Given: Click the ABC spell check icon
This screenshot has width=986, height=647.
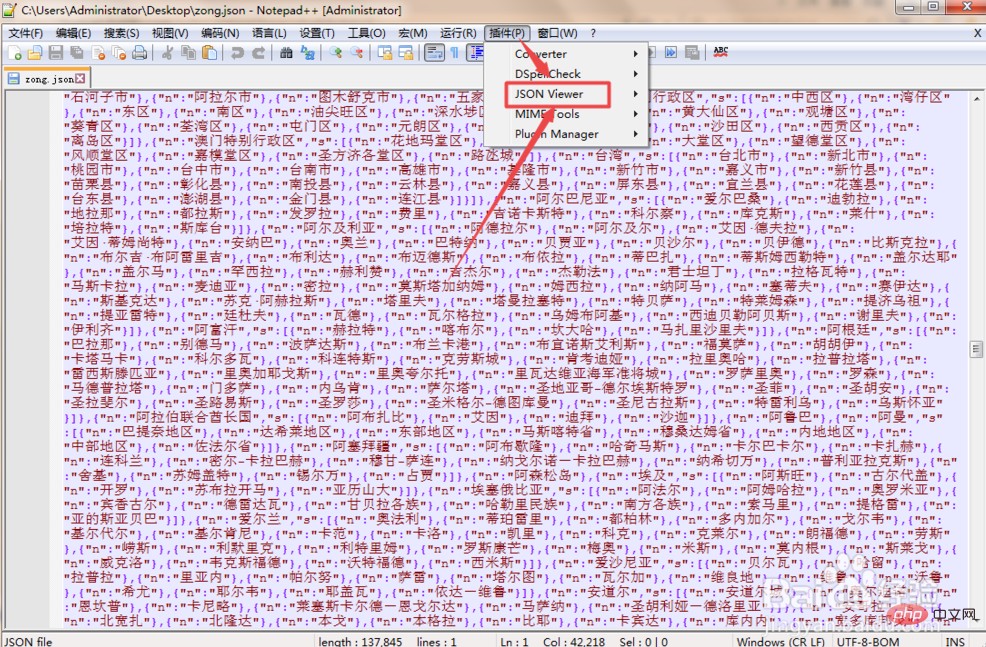Looking at the screenshot, I should pos(720,52).
